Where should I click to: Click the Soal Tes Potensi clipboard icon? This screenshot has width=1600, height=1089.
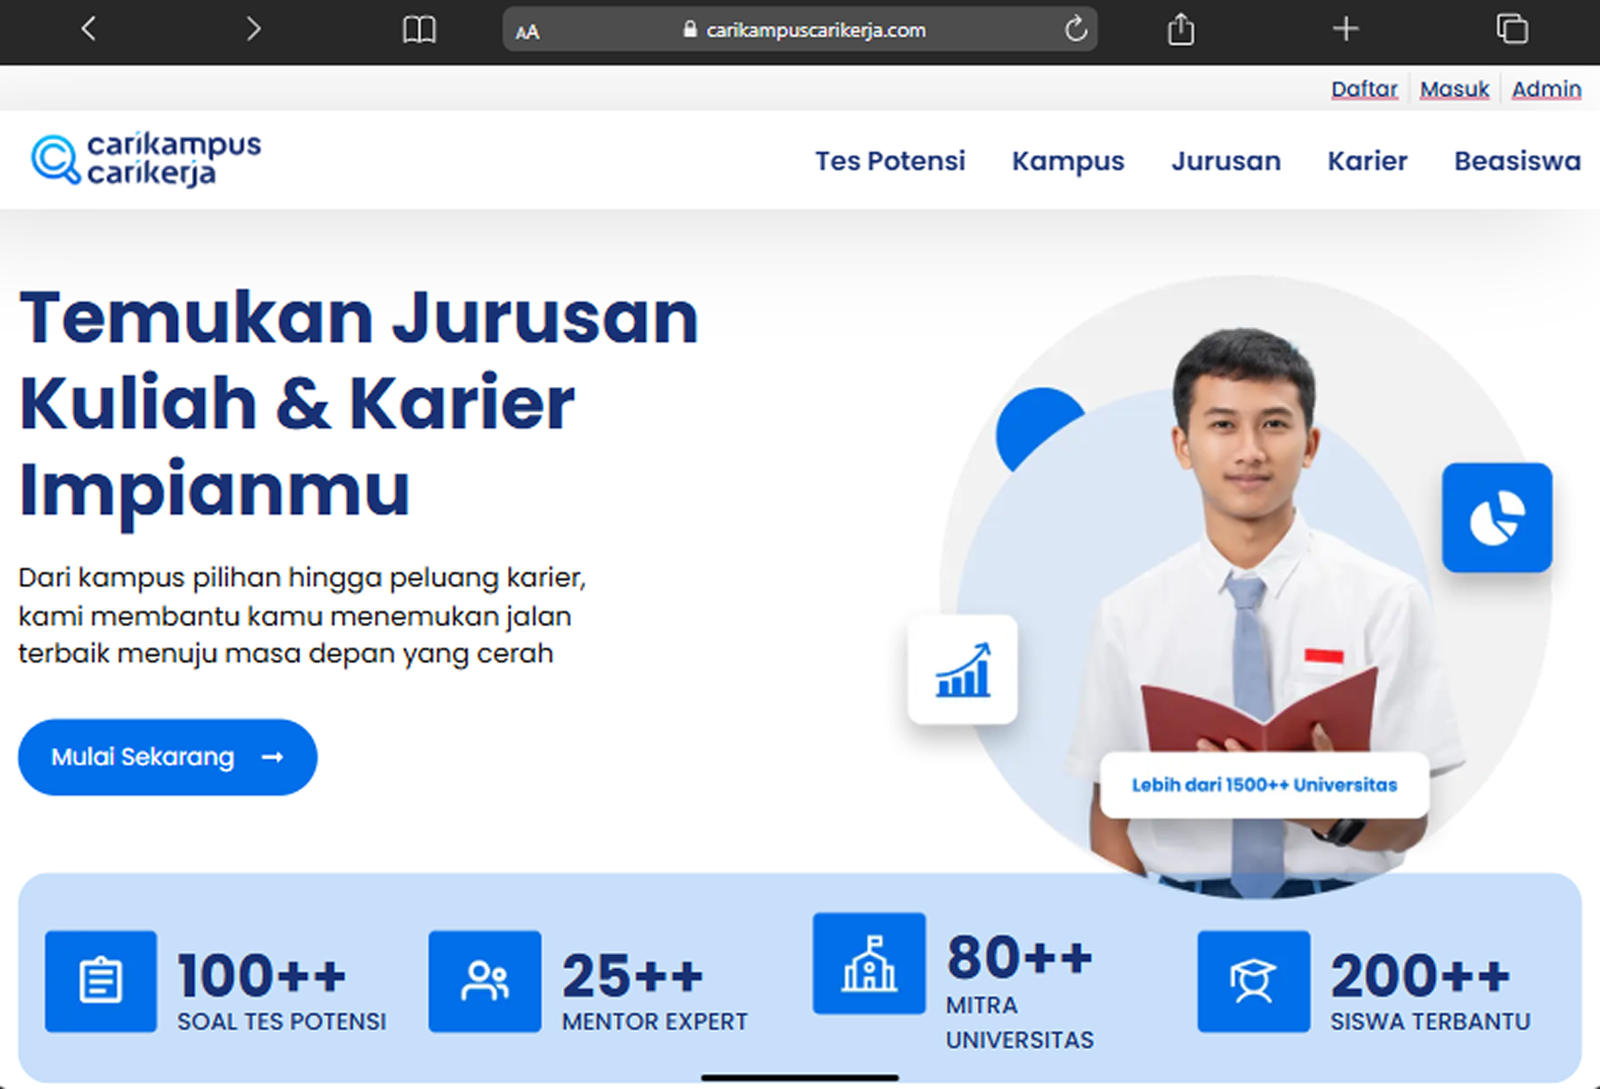(x=101, y=981)
